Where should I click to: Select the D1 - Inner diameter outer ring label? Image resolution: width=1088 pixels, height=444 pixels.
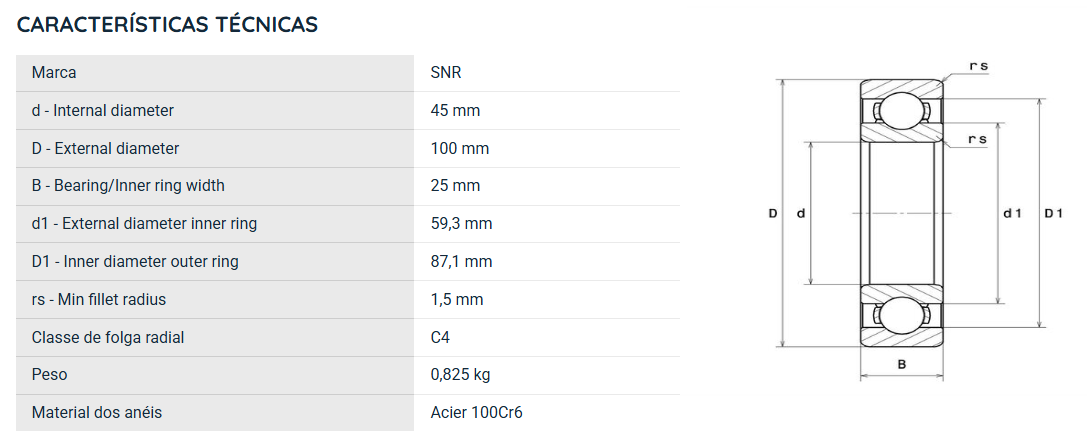click(135, 262)
